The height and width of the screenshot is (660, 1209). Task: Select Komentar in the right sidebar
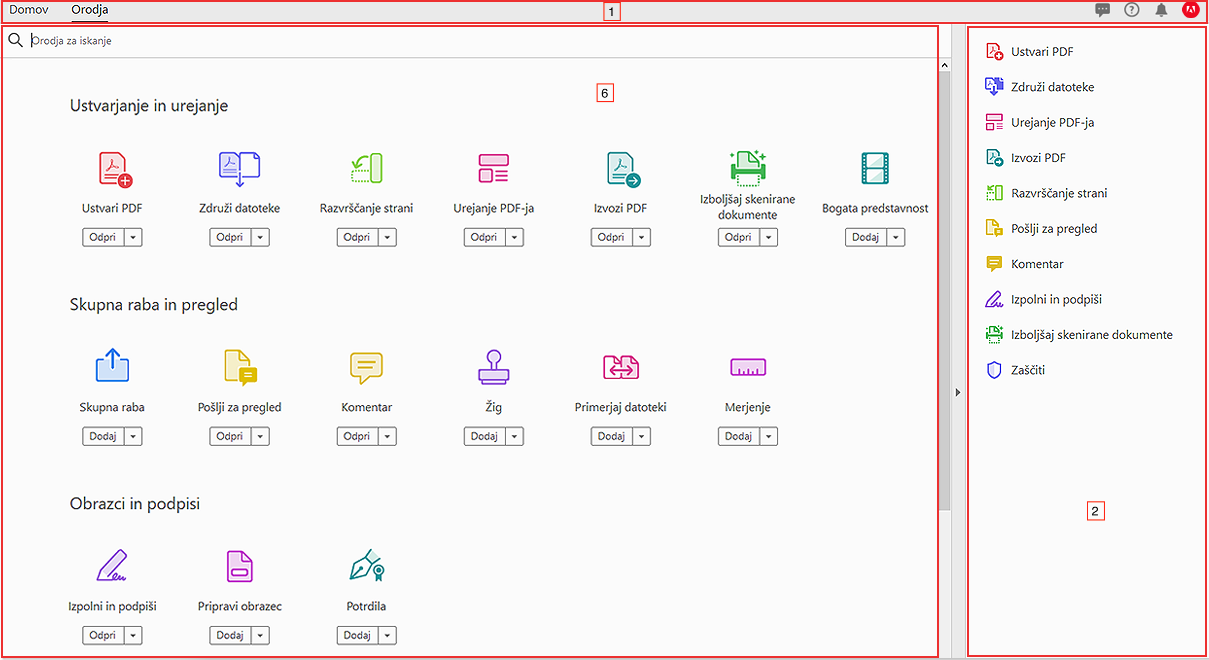(x=1024, y=264)
